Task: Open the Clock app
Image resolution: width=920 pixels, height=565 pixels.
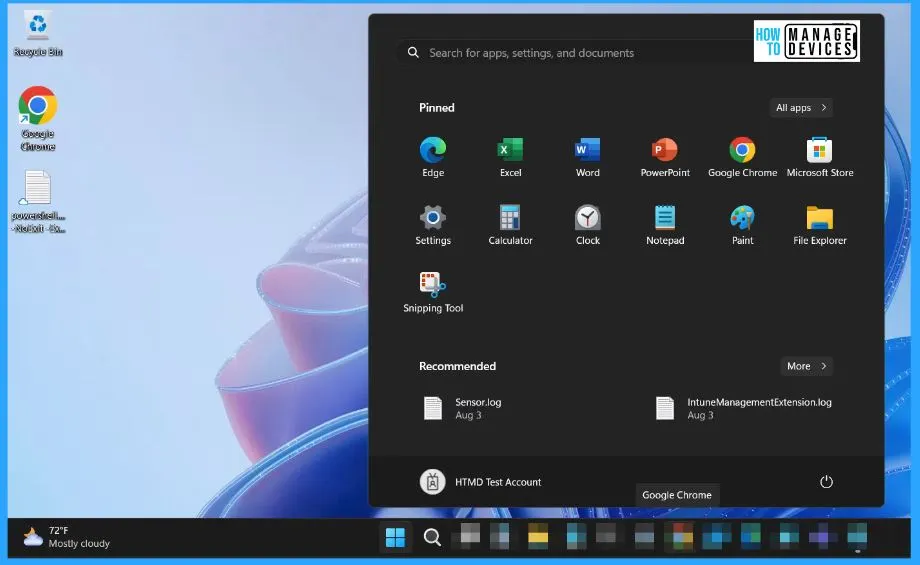Action: pyautogui.click(x=587, y=225)
